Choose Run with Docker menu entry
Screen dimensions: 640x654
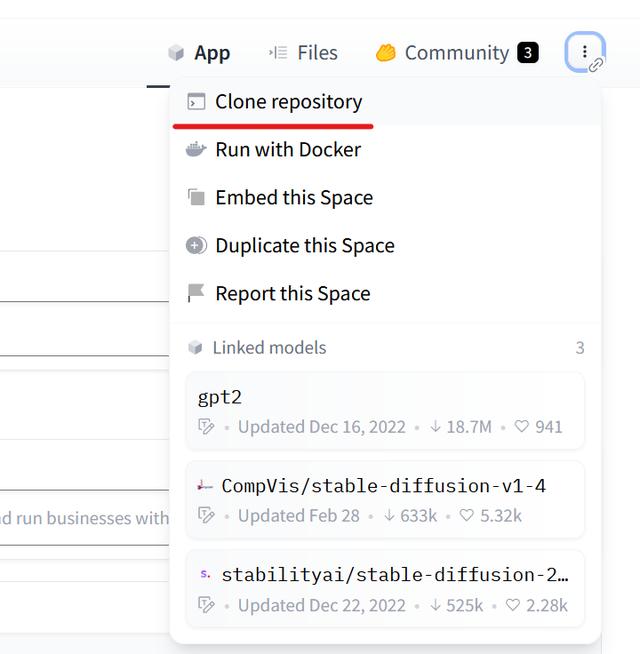click(385, 150)
